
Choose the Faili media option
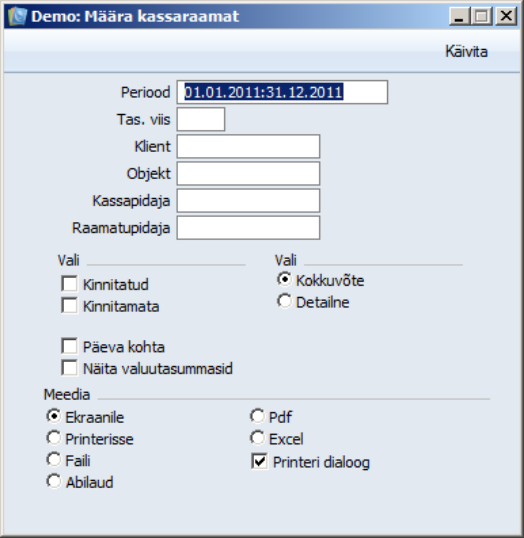tap(54, 459)
